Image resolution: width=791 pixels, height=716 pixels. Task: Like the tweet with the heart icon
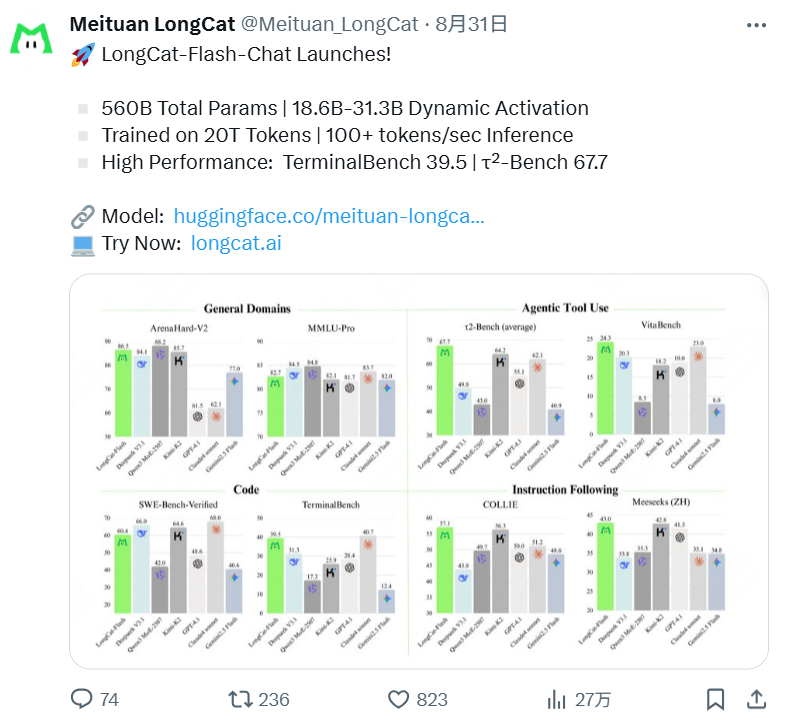(398, 699)
